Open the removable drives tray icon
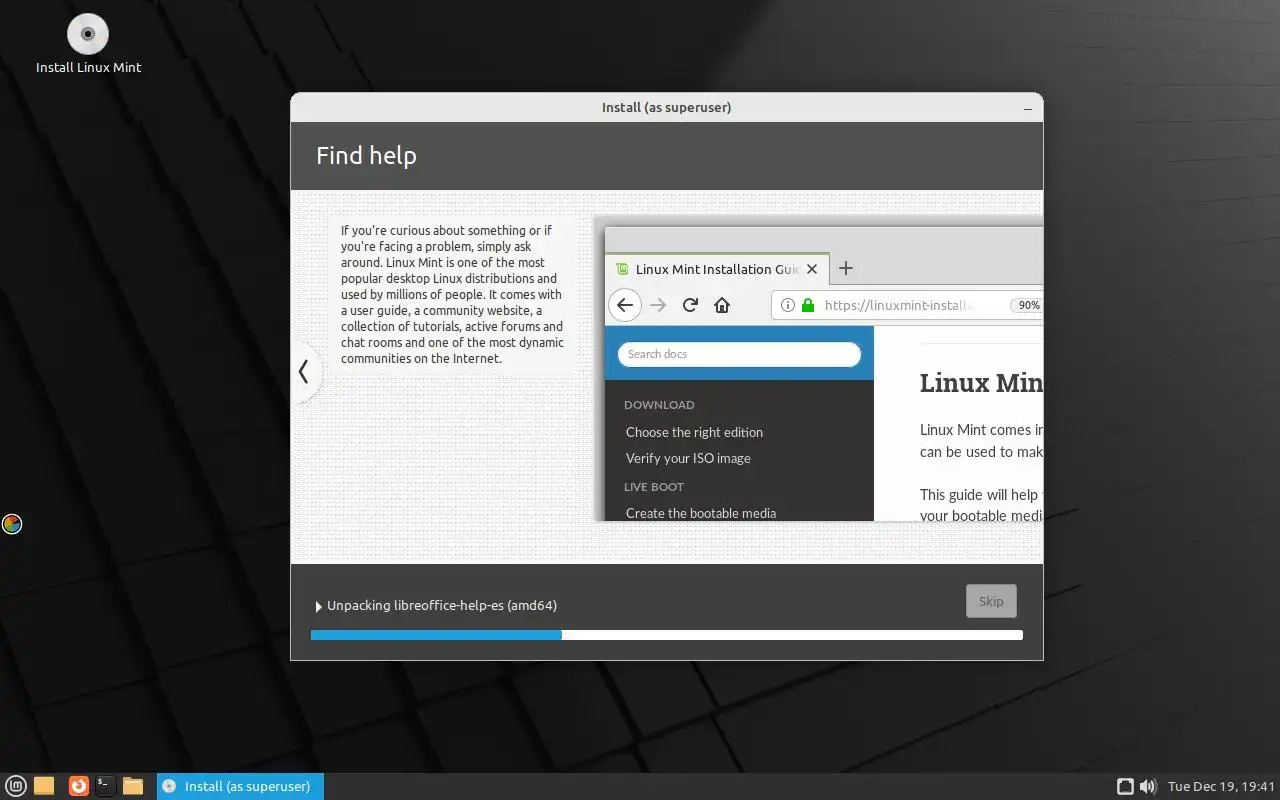 point(1125,786)
